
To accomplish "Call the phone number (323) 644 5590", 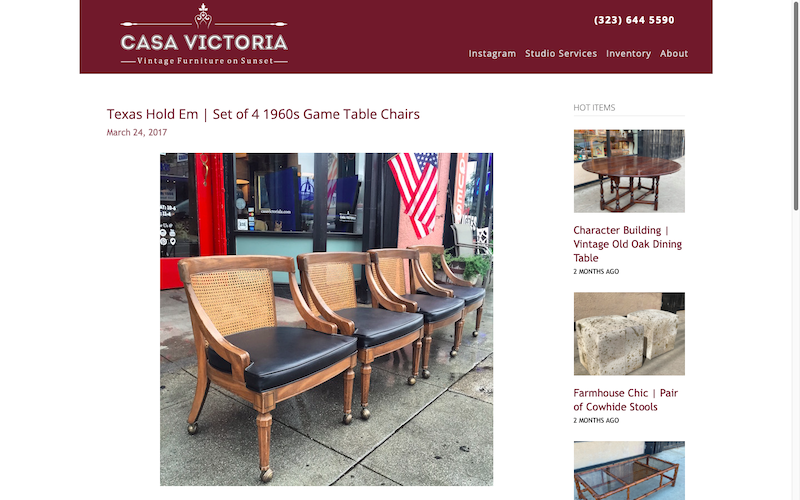I will pos(634,20).
